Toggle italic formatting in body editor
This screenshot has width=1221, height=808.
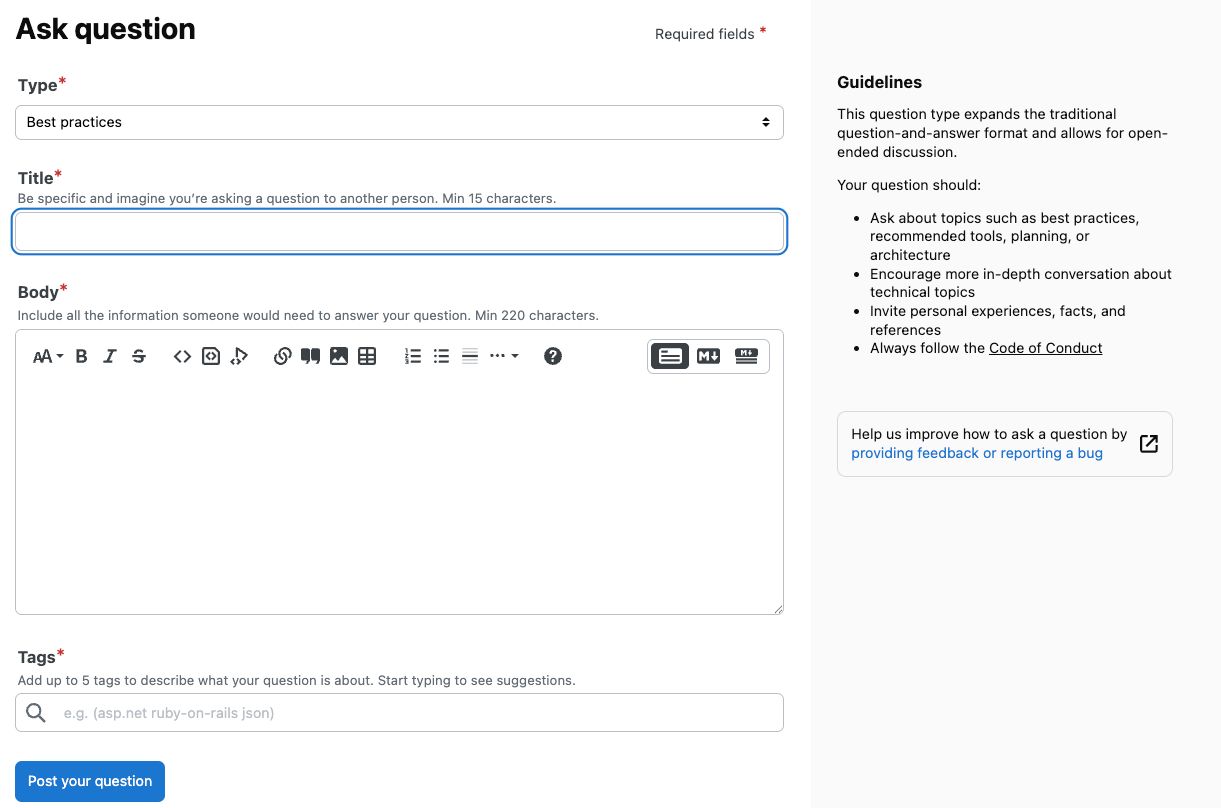[110, 356]
